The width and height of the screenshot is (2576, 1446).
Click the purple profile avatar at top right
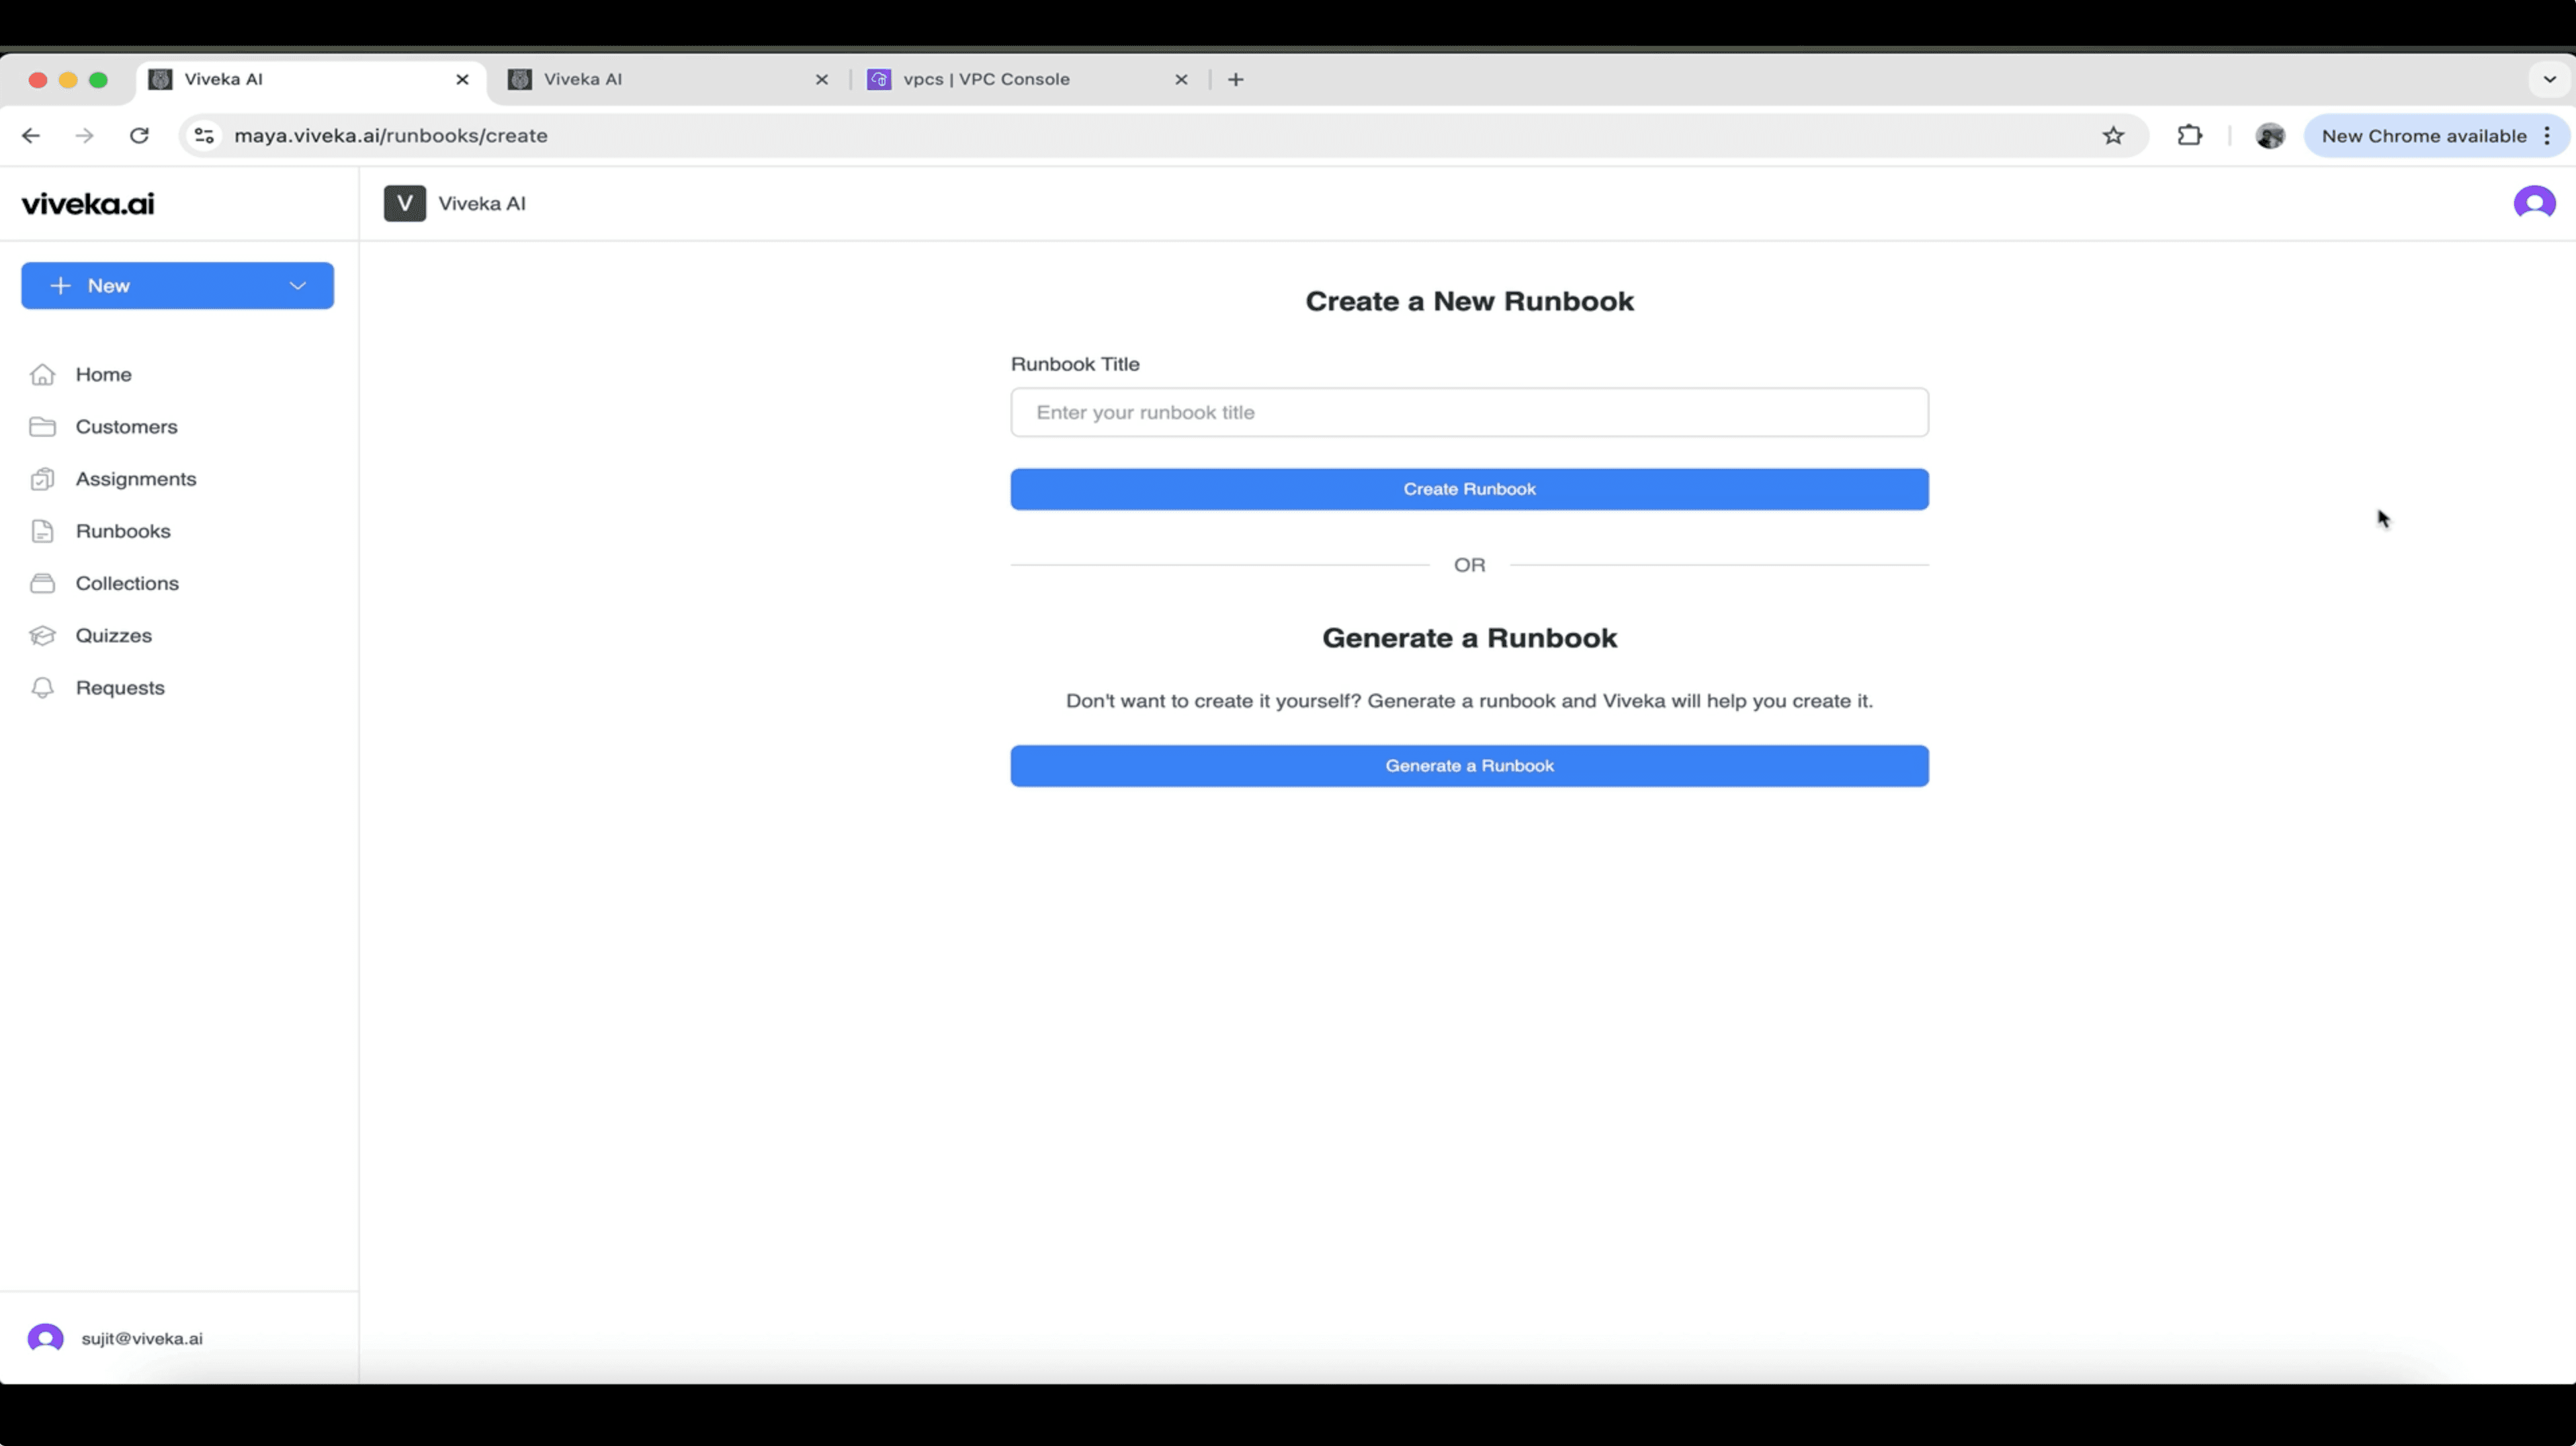pos(2534,203)
